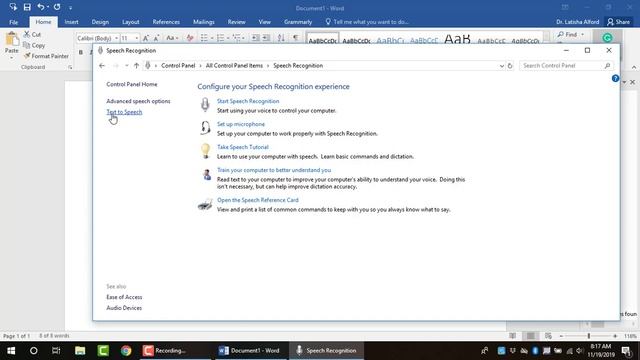Viewport: 640px width, 360px height.
Task: Open the File menu in Word
Action: (x=13, y=22)
